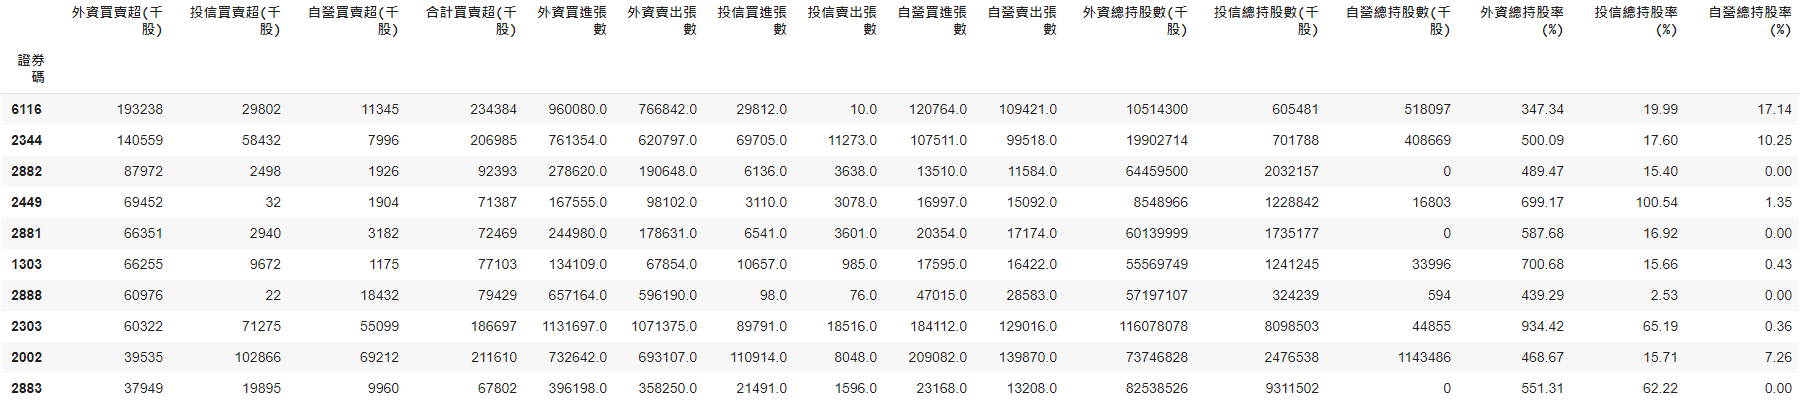Click the 外資買進張數 column header
The height and width of the screenshot is (403, 1803).
coord(572,21)
